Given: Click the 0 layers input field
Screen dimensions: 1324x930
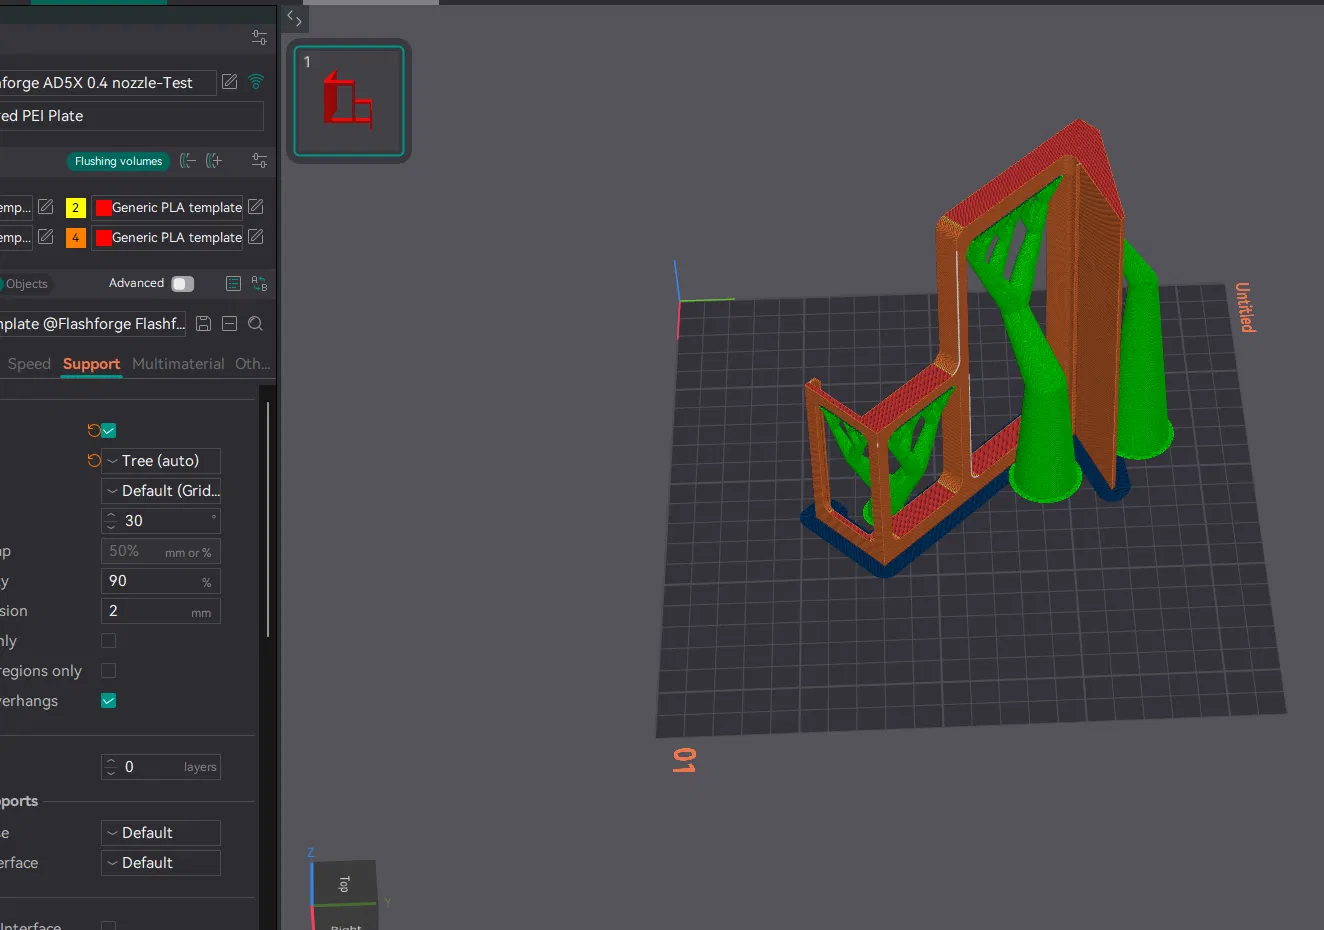Looking at the screenshot, I should tap(161, 767).
